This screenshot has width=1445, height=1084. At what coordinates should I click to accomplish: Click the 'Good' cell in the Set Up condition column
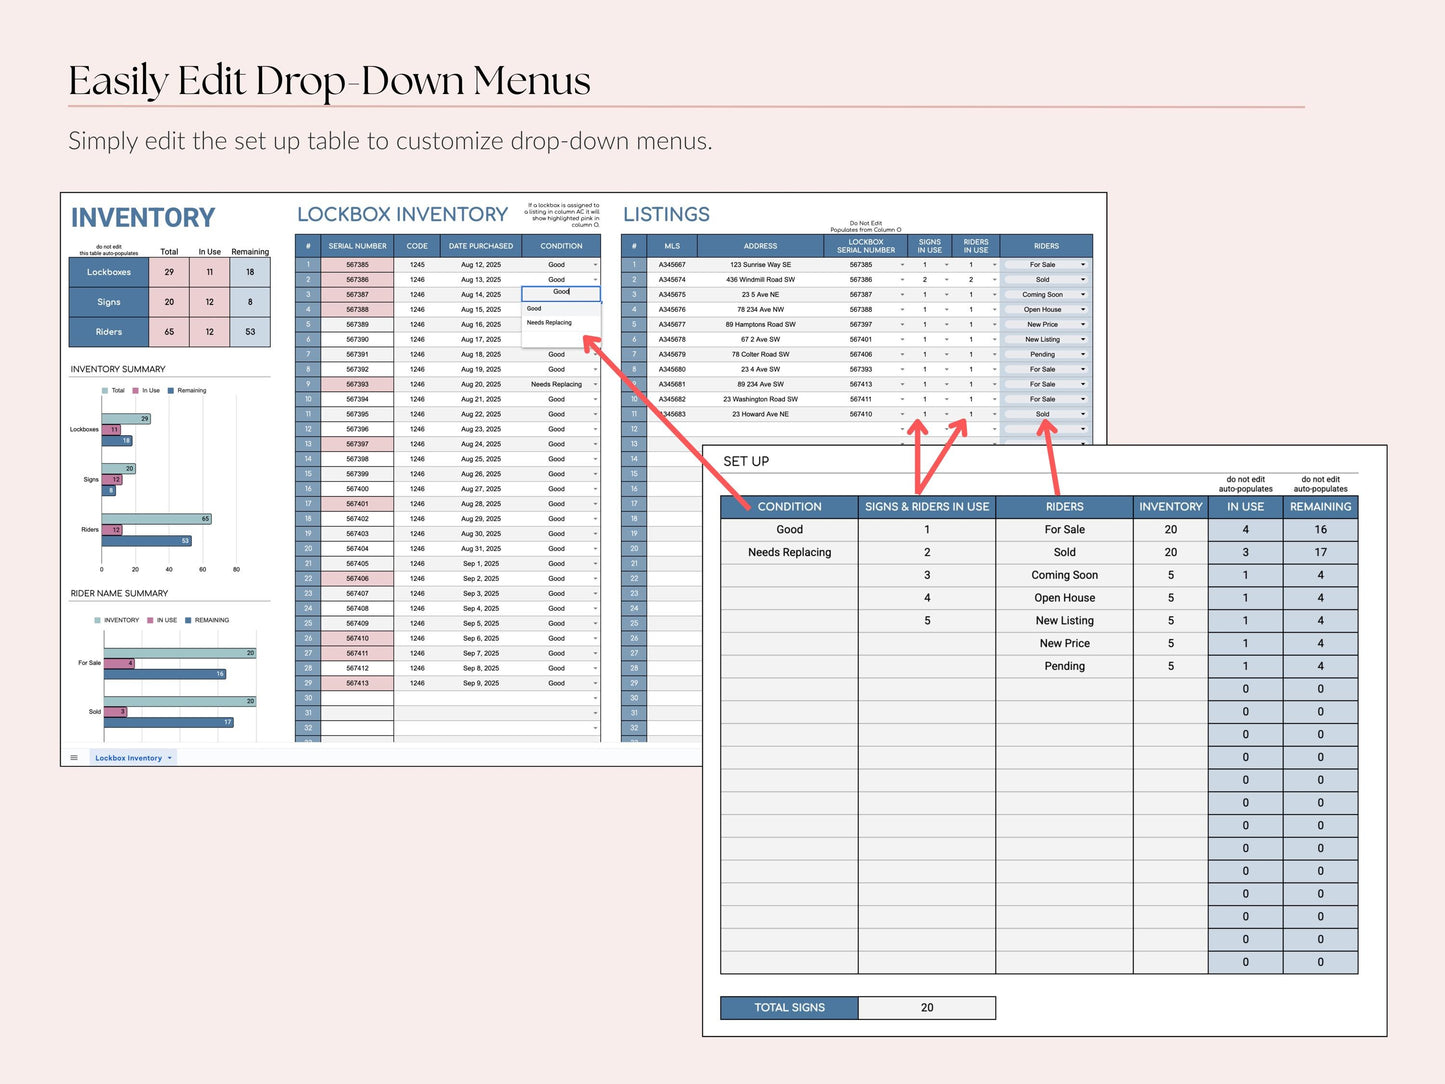789,530
